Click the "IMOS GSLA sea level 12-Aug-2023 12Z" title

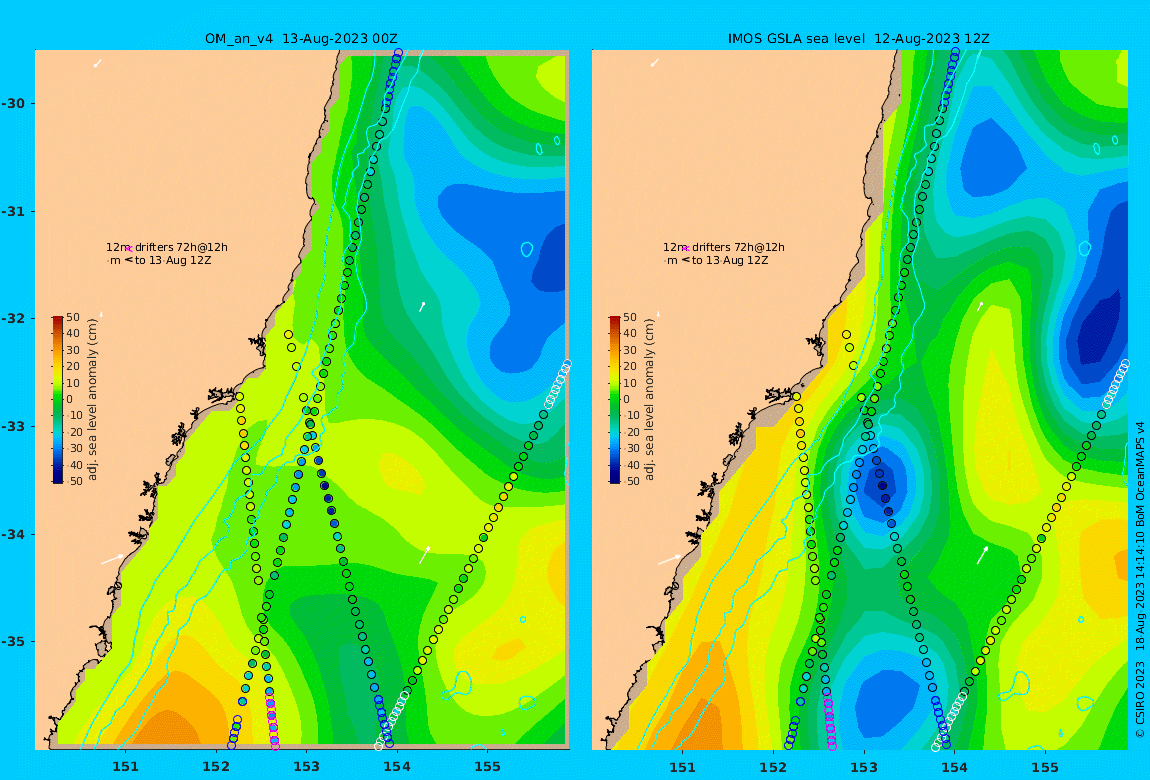858,39
